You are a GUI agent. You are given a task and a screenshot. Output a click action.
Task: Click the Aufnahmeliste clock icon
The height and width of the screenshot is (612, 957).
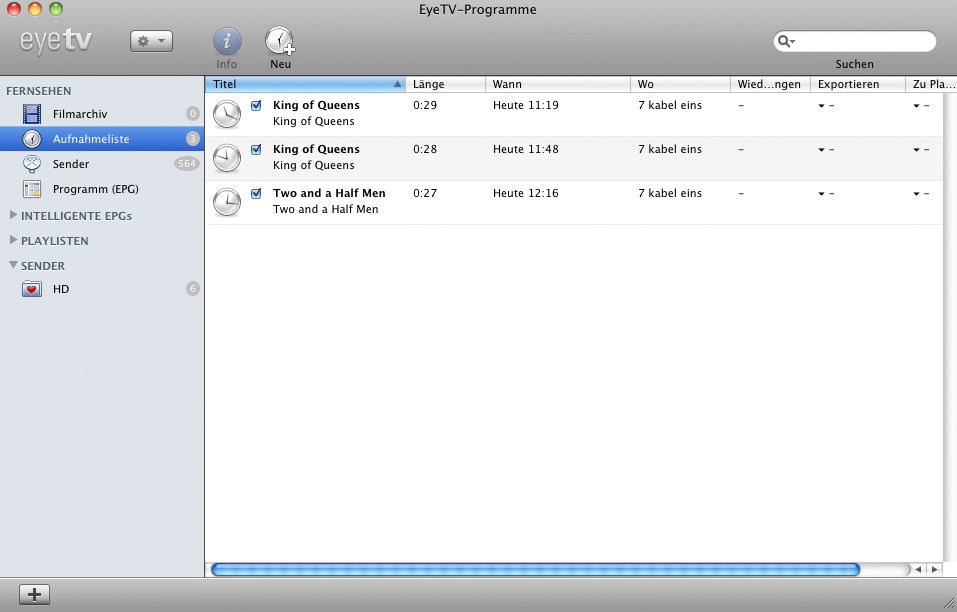(32, 139)
